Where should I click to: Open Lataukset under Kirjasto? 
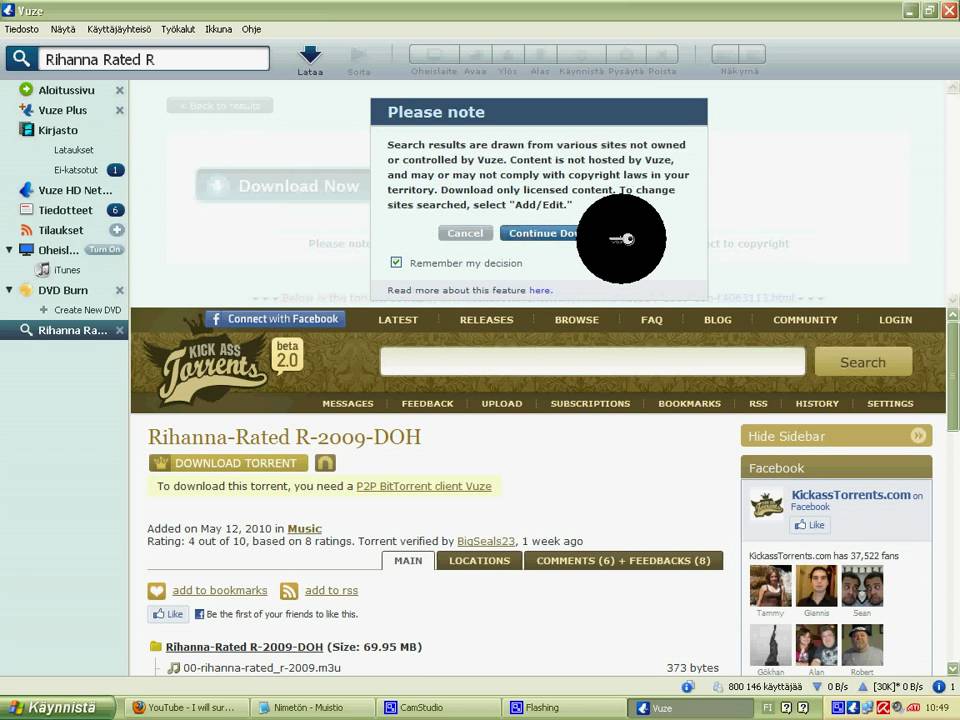73,150
